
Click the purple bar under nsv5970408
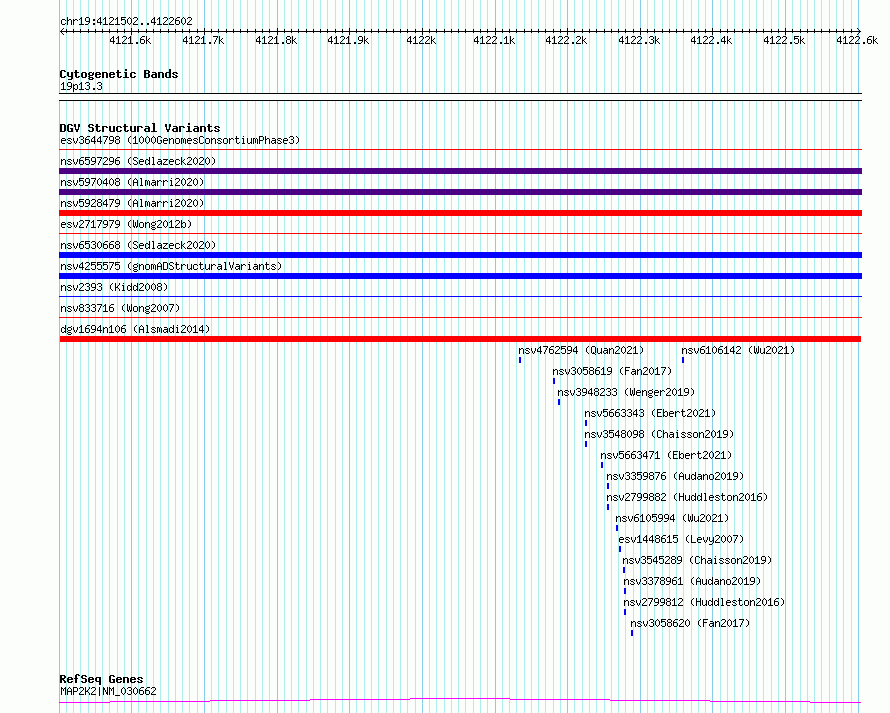(460, 192)
